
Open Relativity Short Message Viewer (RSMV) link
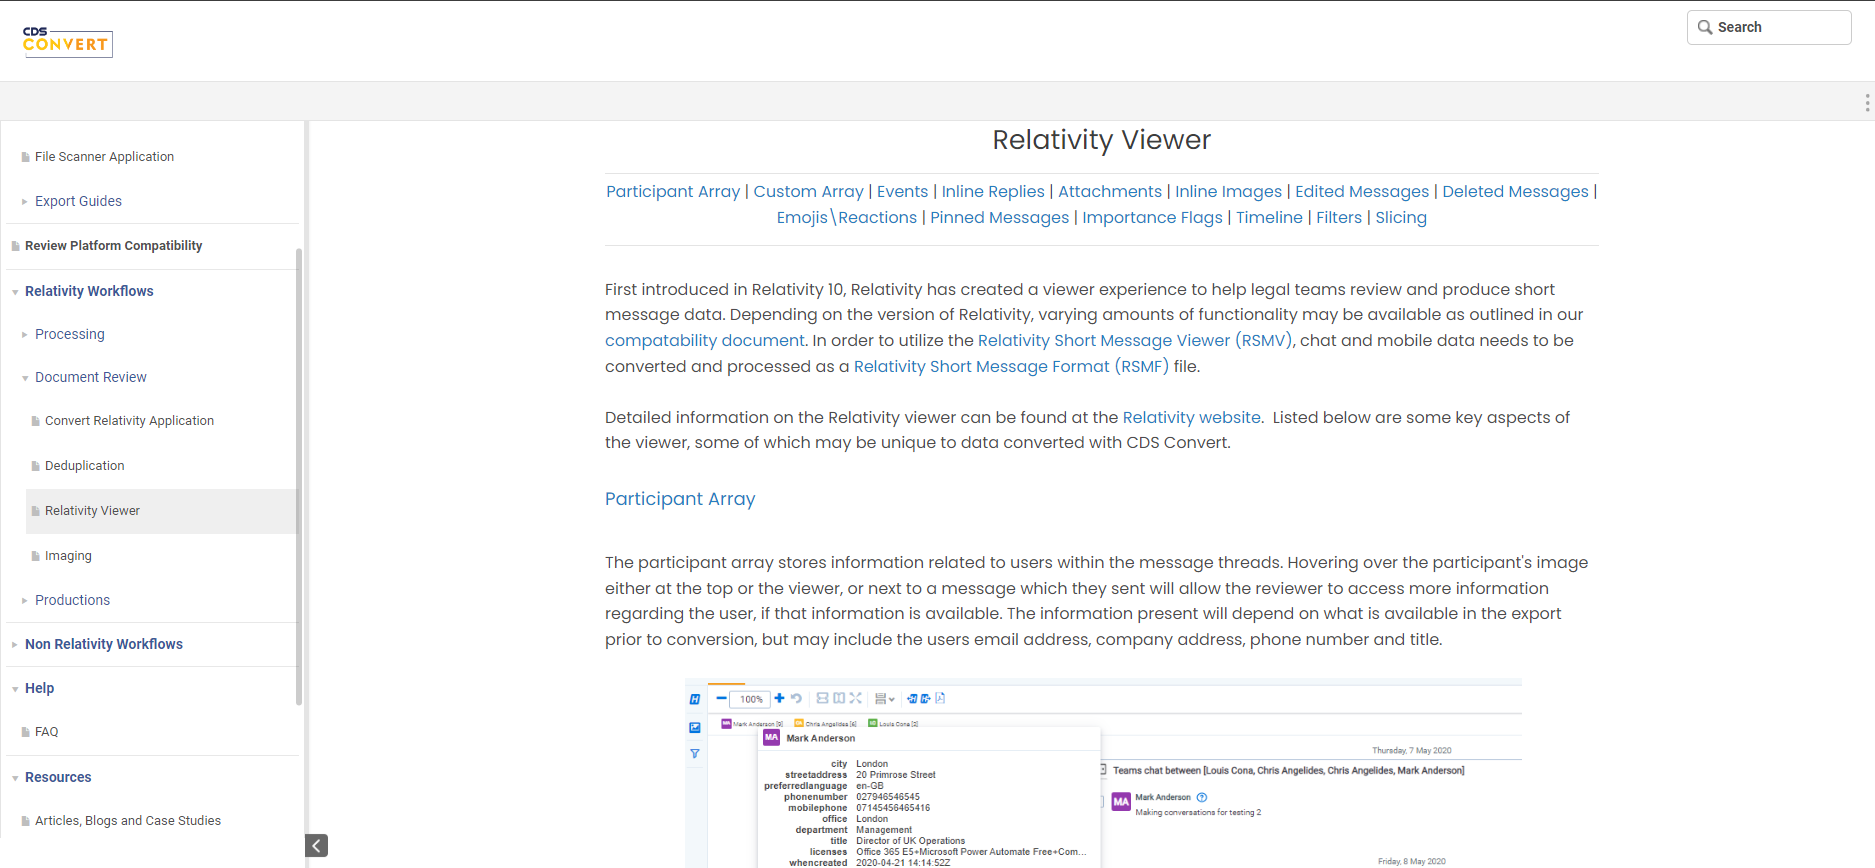pyautogui.click(x=1136, y=340)
